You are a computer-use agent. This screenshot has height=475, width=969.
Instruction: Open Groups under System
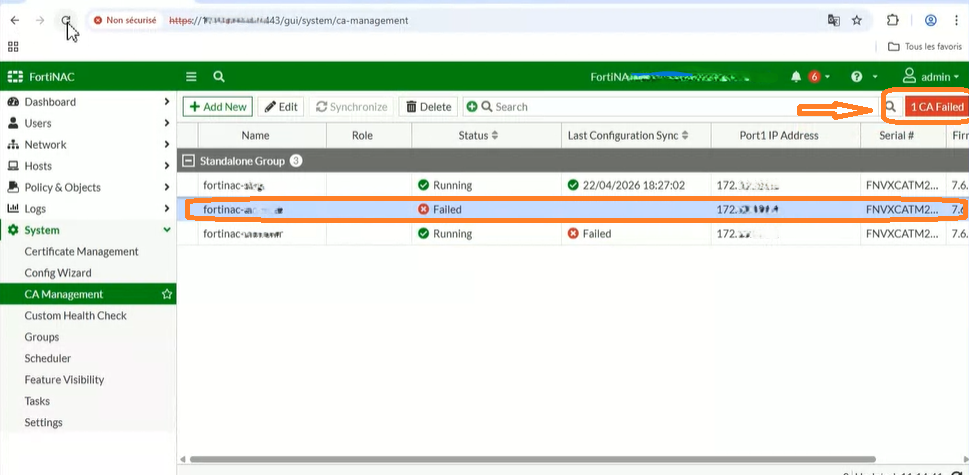pyautogui.click(x=42, y=337)
